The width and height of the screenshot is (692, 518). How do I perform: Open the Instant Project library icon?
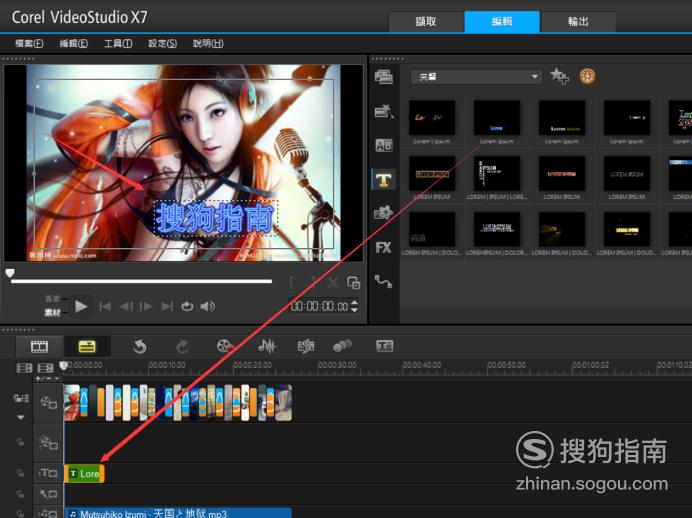point(384,111)
